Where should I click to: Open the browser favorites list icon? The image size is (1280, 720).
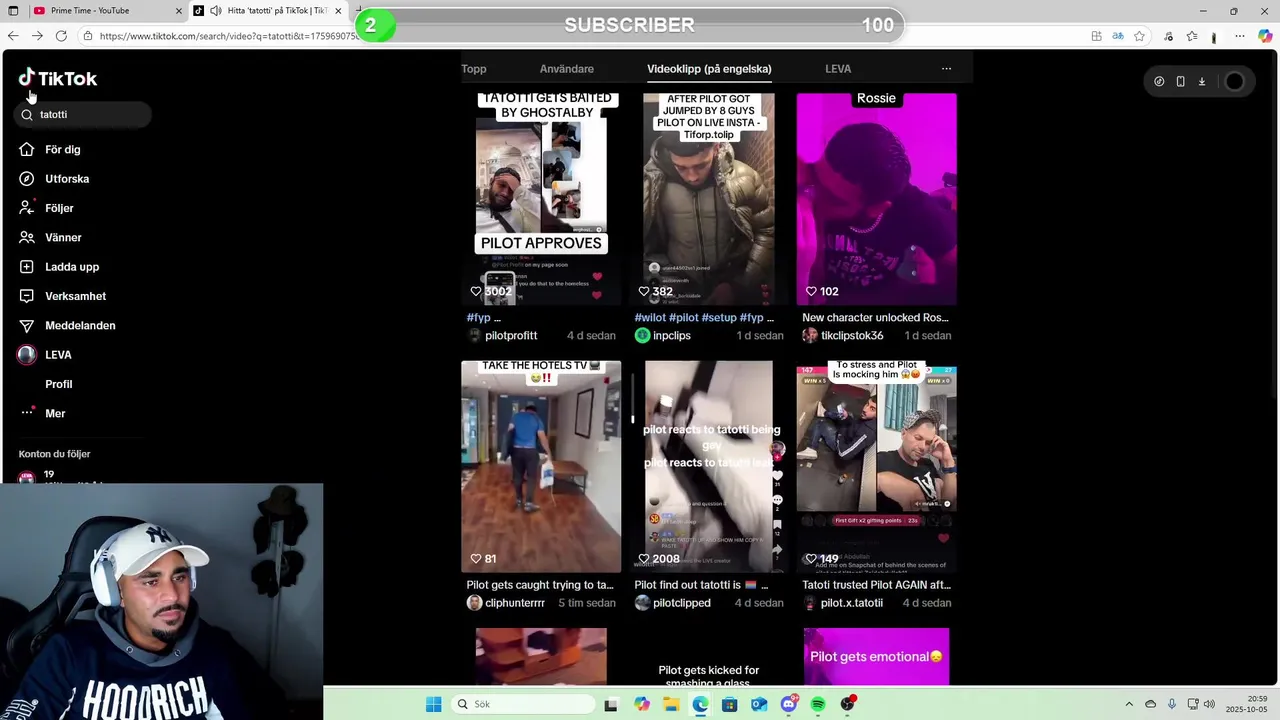click(1192, 36)
